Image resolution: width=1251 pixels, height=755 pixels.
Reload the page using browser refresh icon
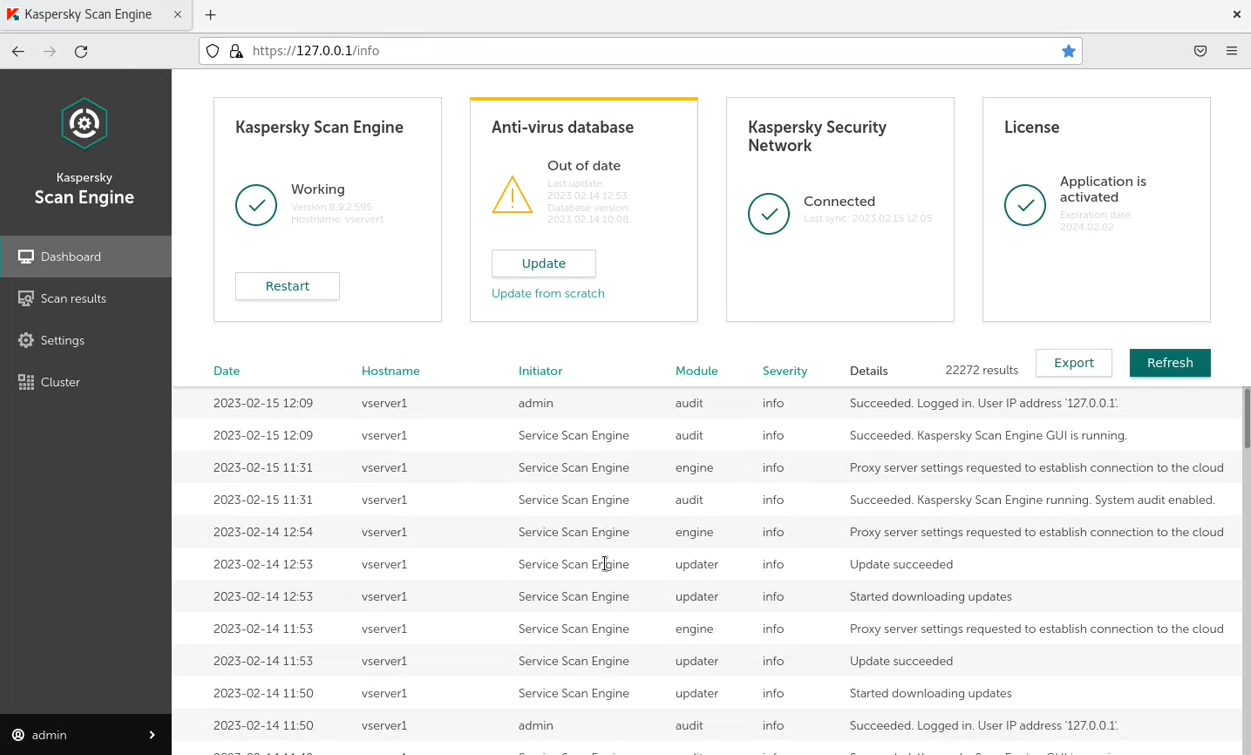click(x=81, y=51)
